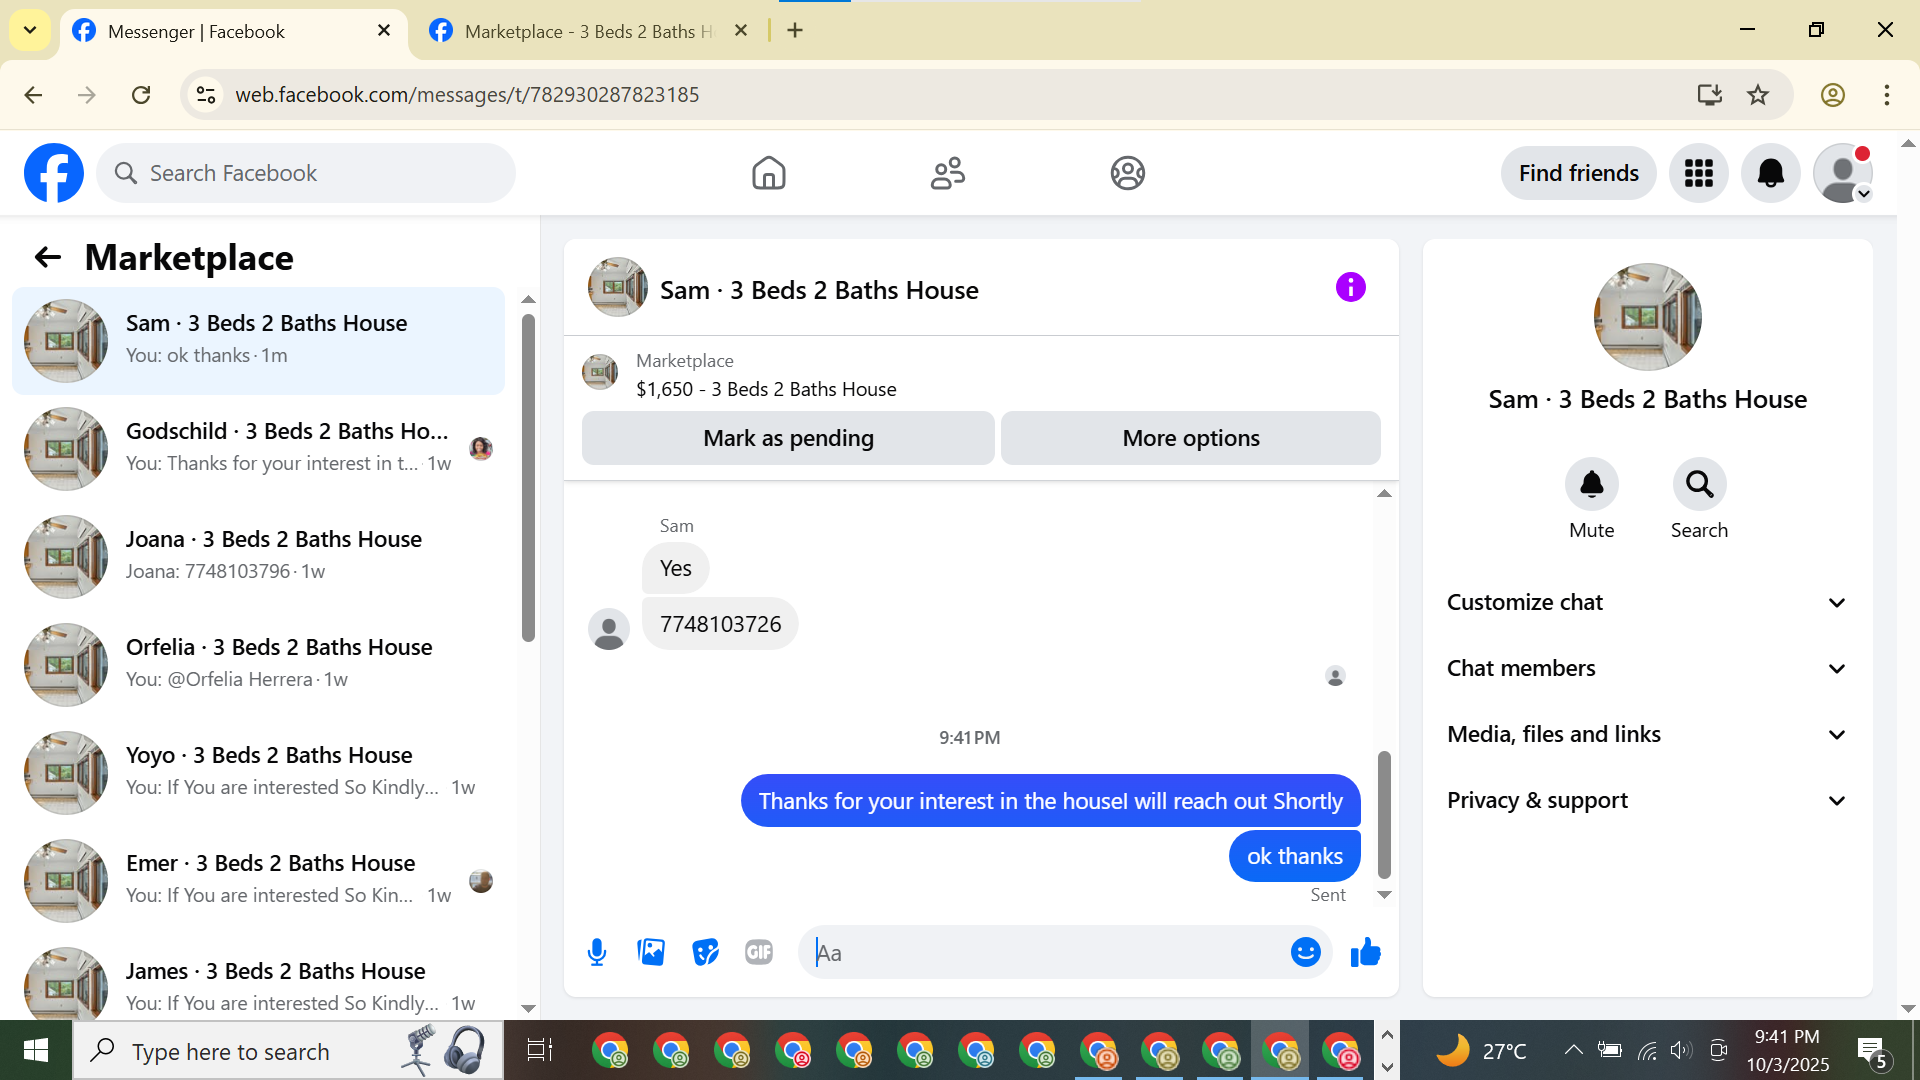Open the Friends icon in top navigation

point(948,173)
